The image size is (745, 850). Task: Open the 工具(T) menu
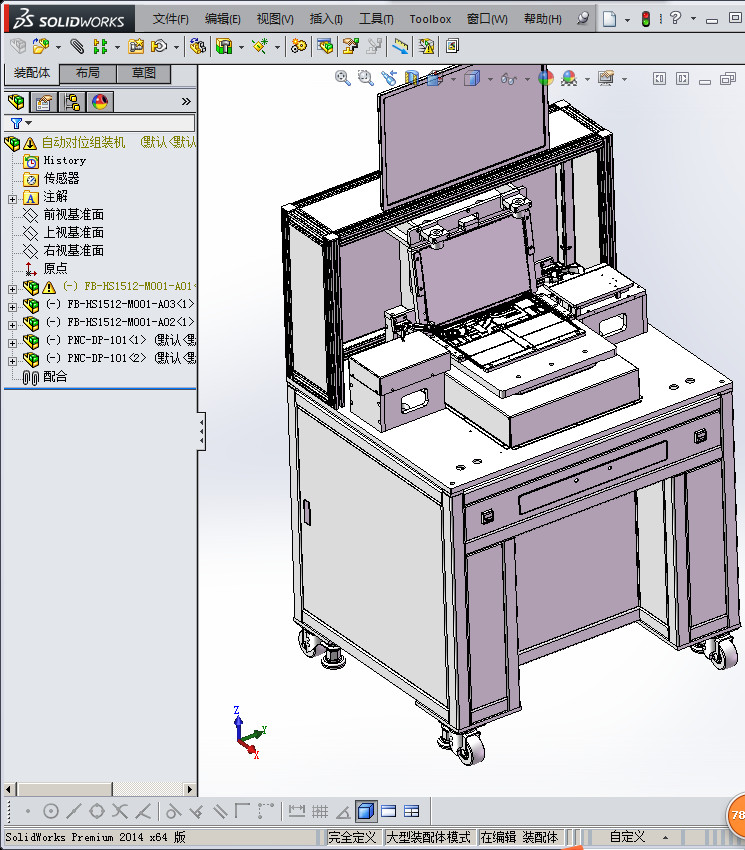click(376, 19)
